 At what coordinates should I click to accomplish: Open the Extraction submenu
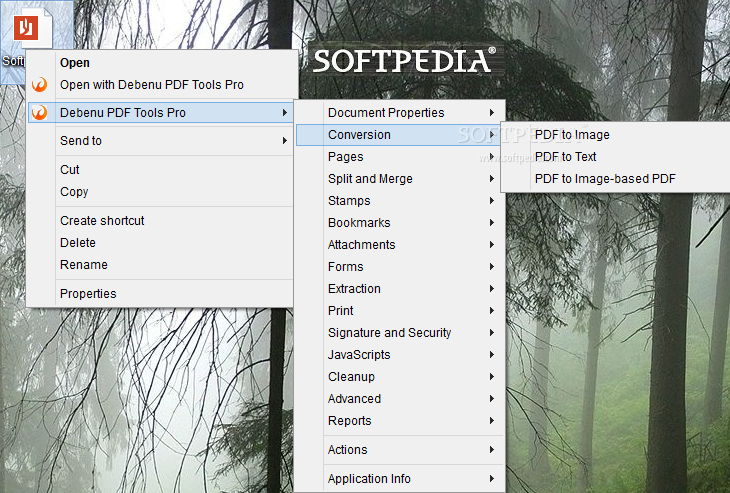[400, 289]
